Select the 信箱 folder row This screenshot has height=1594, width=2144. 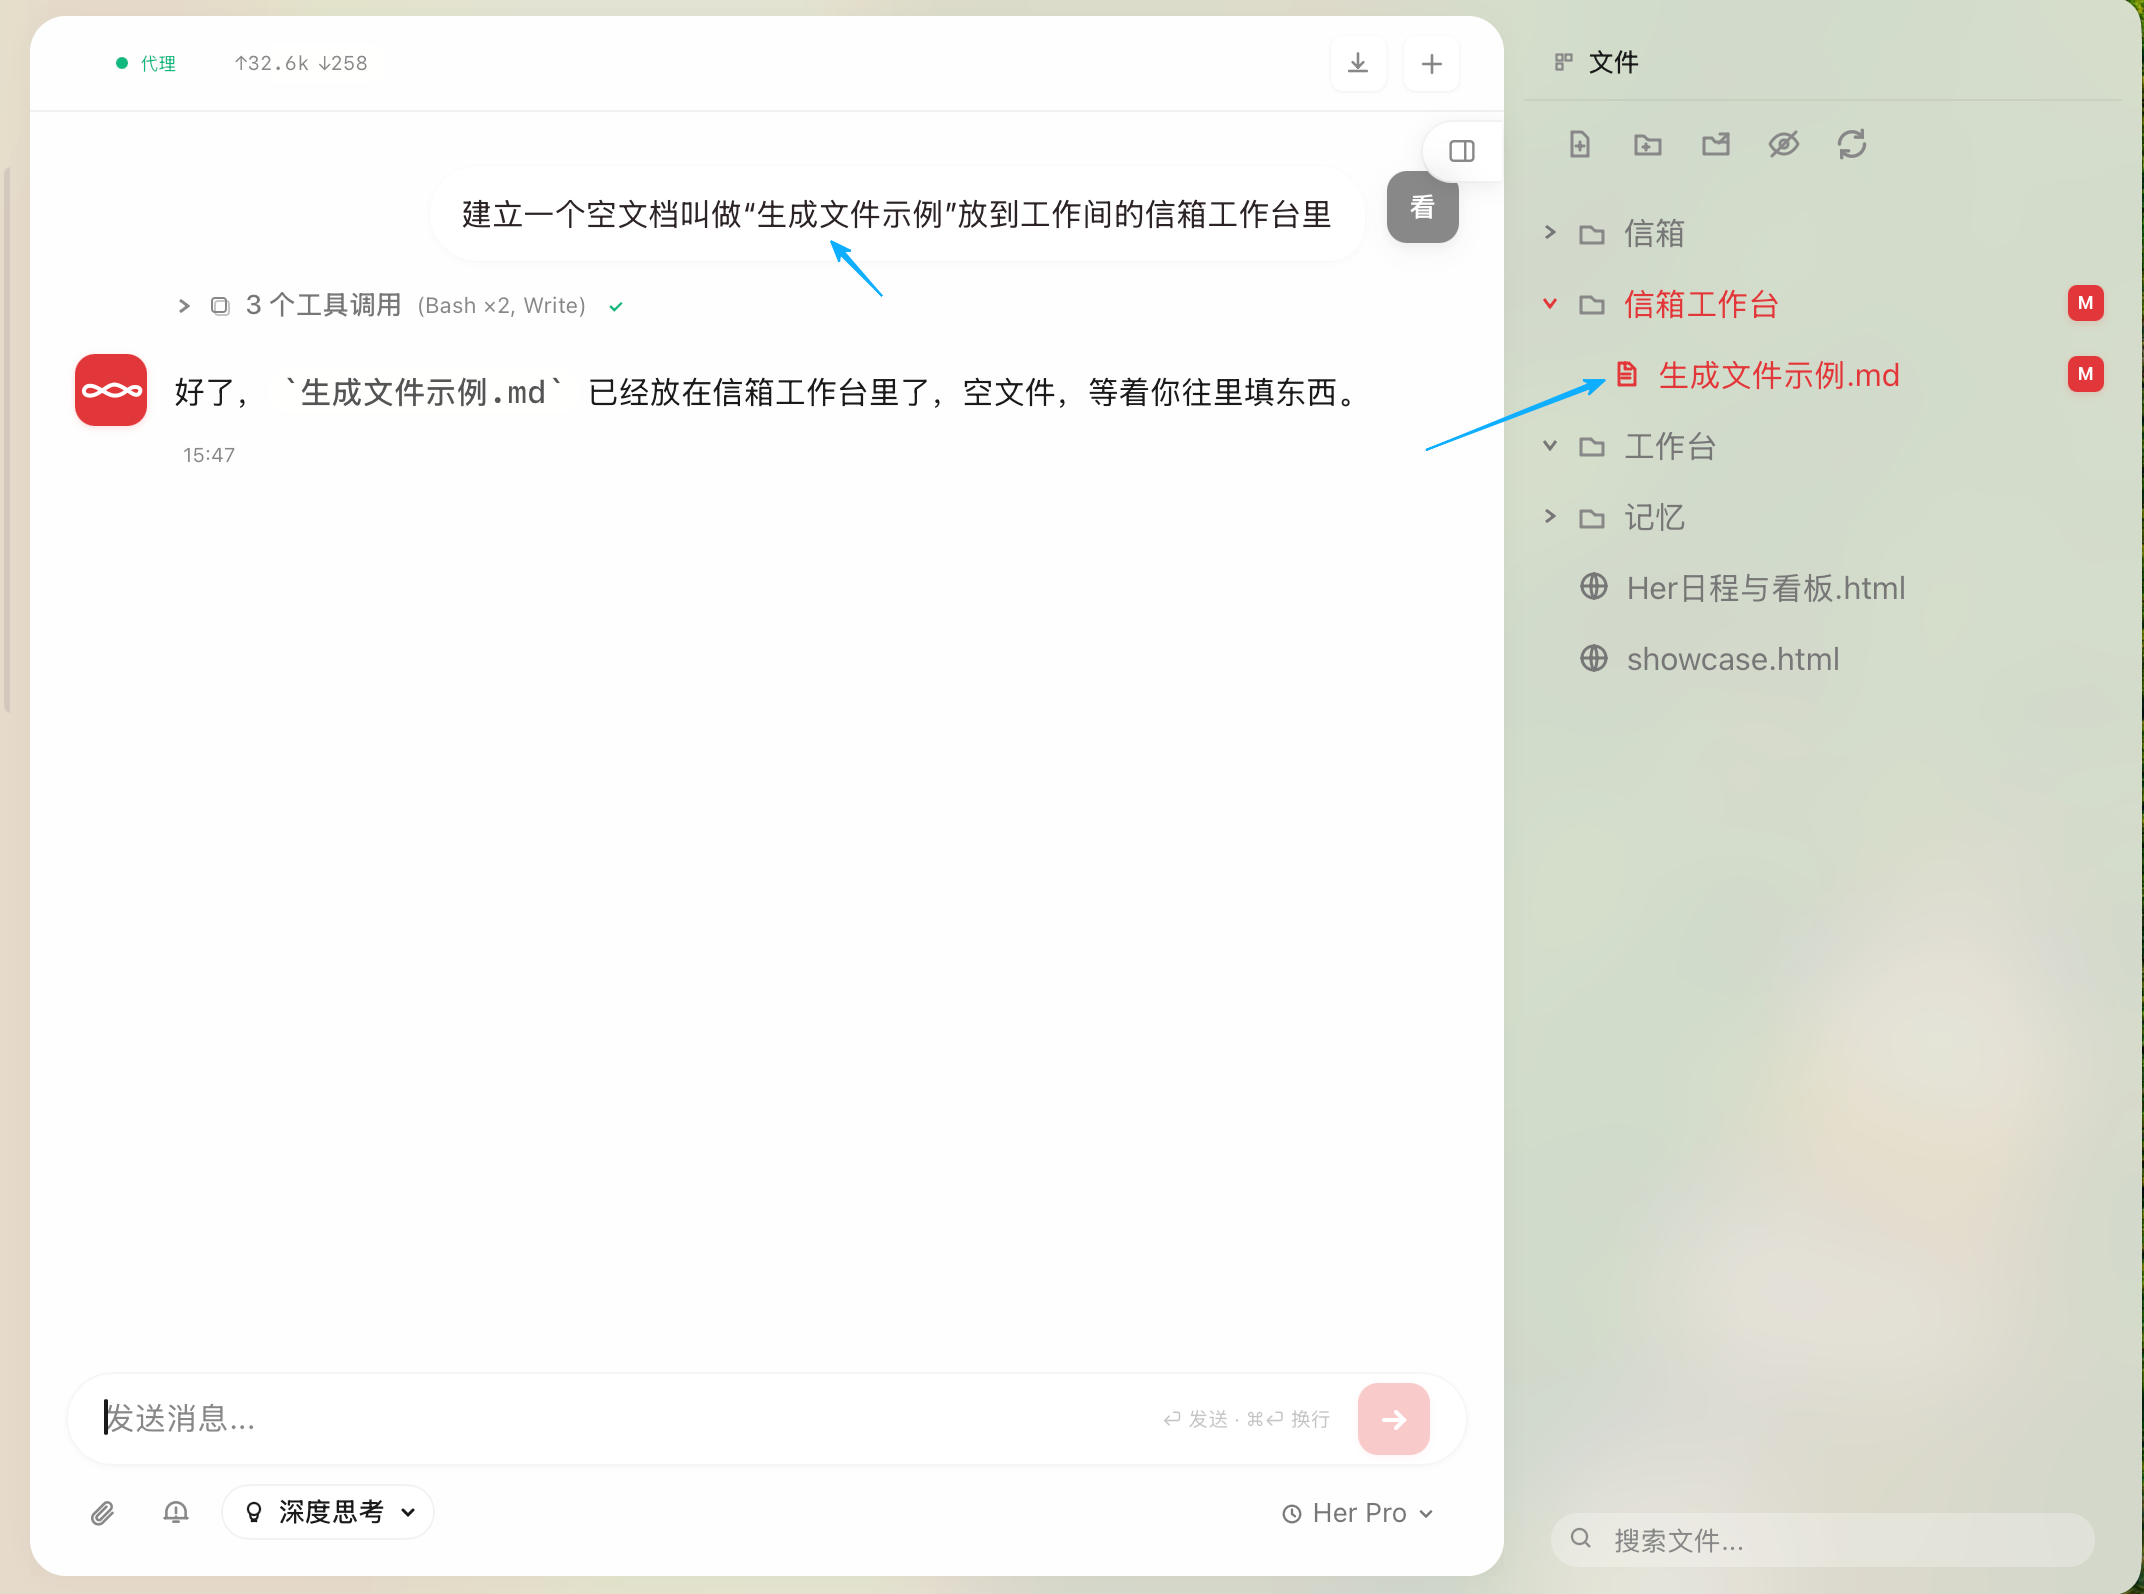click(1822, 233)
